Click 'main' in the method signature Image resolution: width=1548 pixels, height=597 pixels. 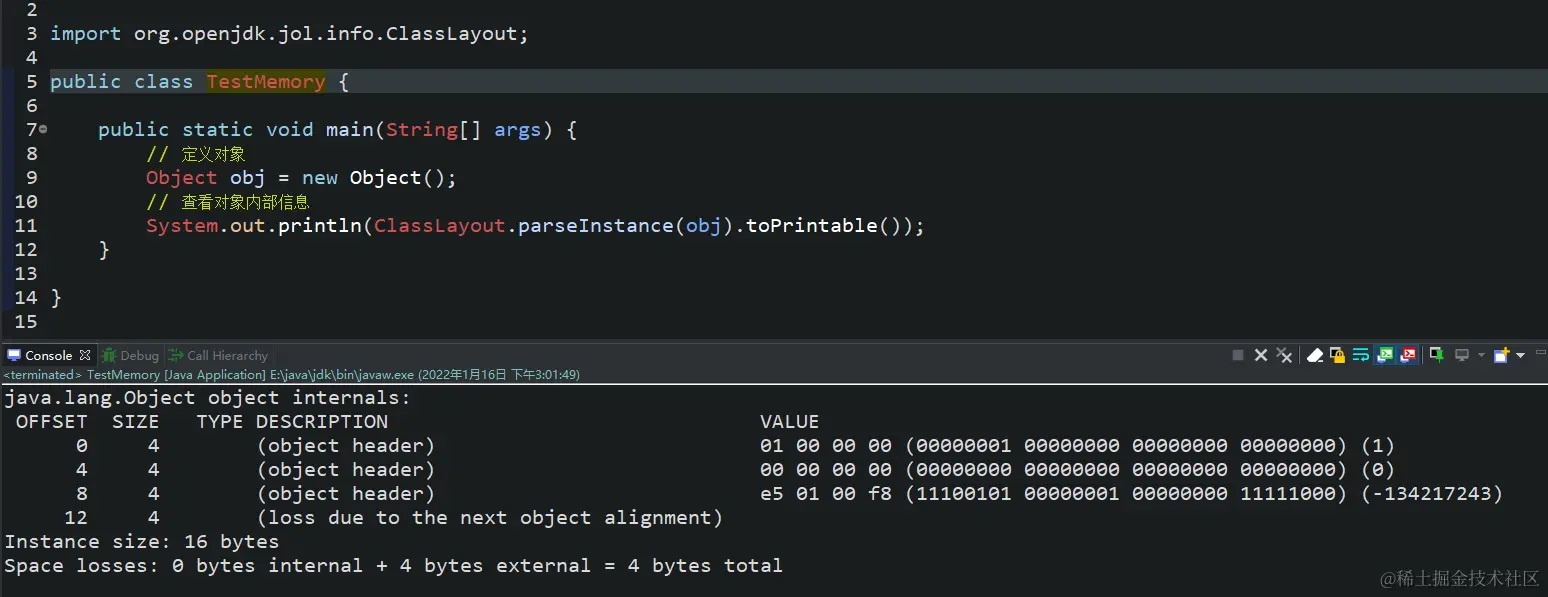click(x=349, y=130)
